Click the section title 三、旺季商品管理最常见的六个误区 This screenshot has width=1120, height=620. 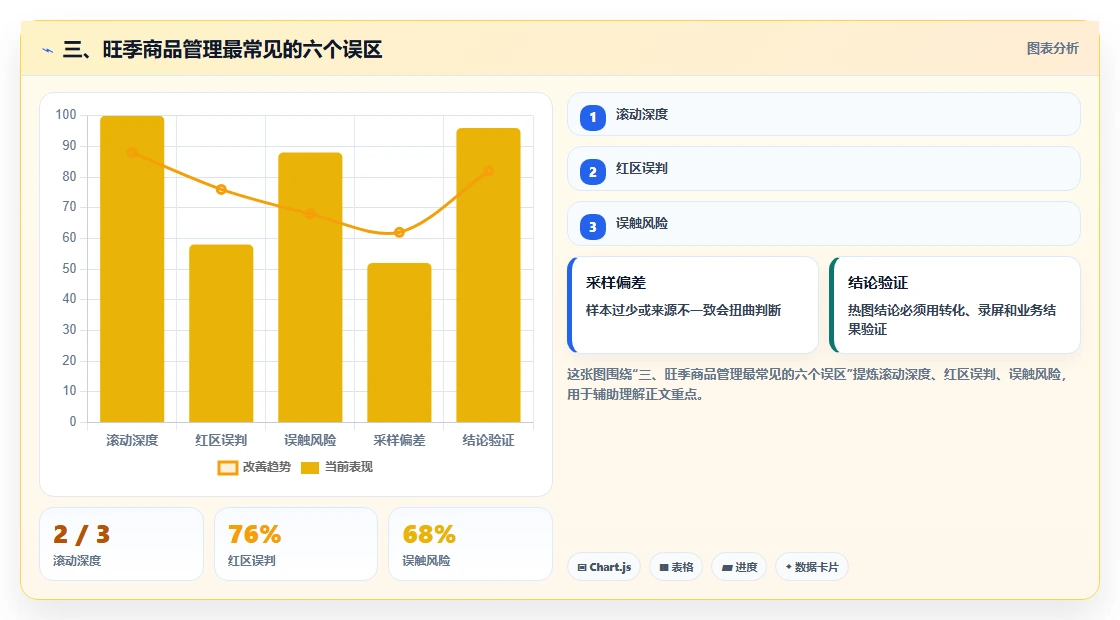point(222,50)
